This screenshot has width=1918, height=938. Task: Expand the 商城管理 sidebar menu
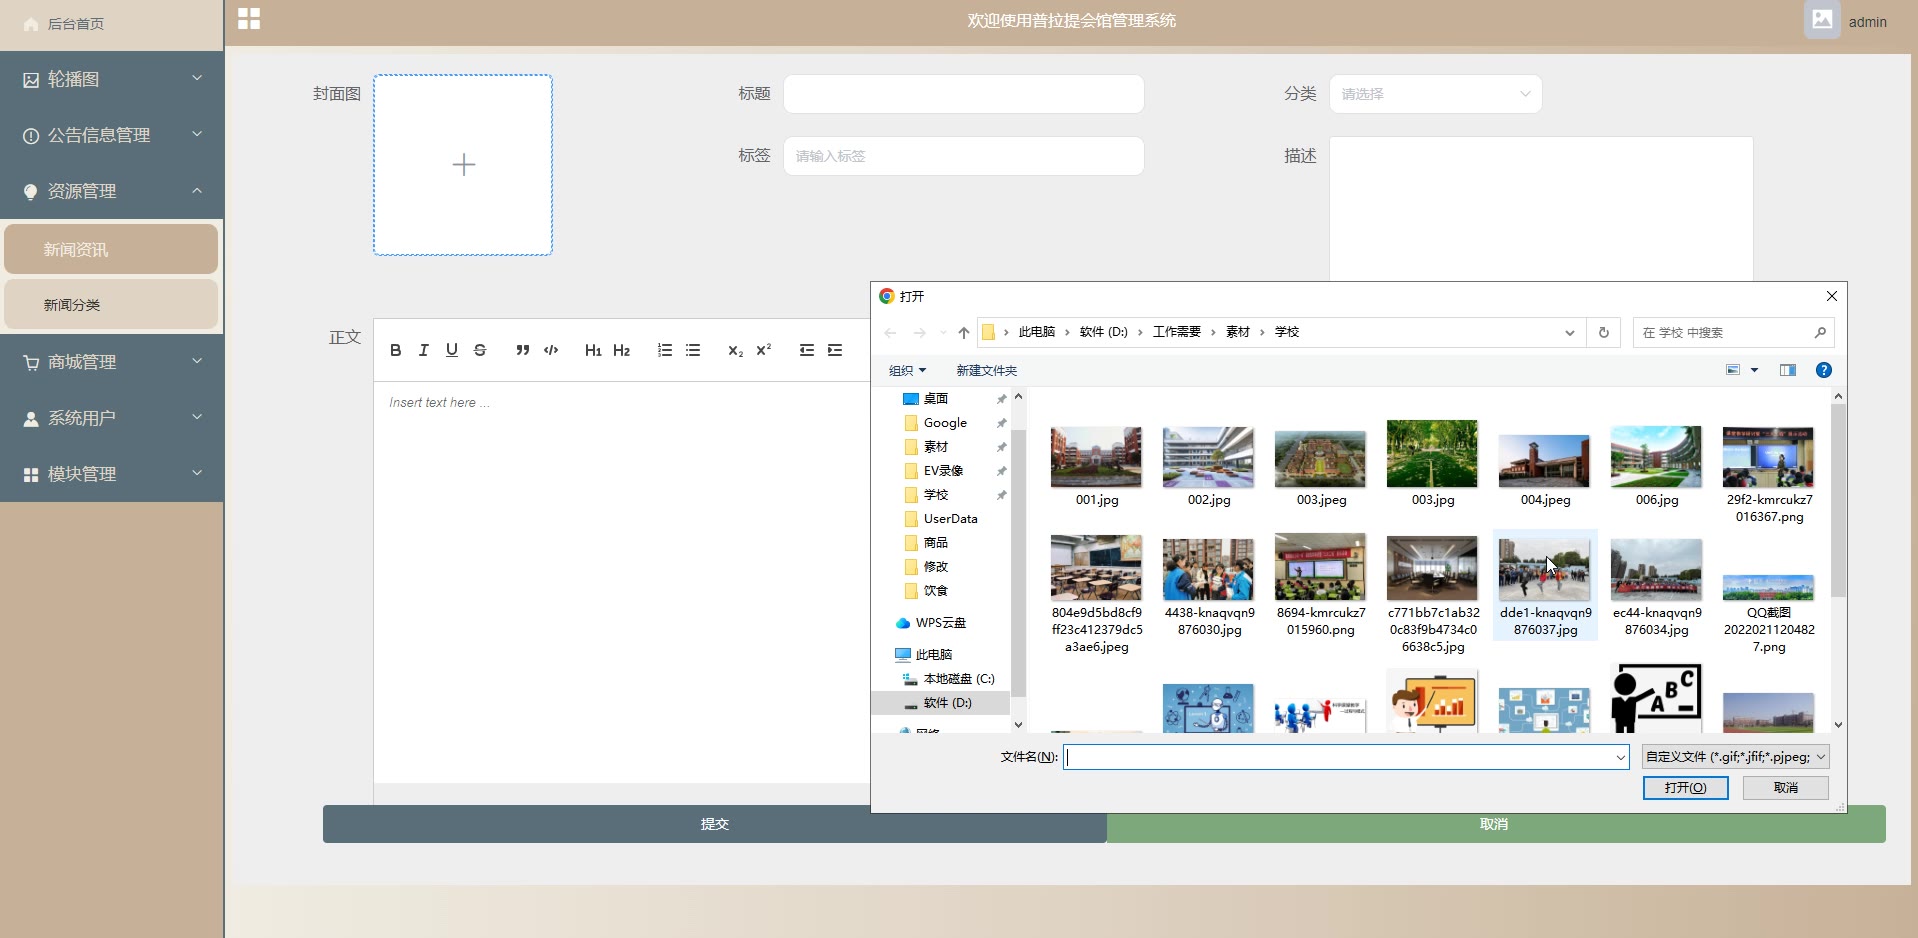click(111, 362)
